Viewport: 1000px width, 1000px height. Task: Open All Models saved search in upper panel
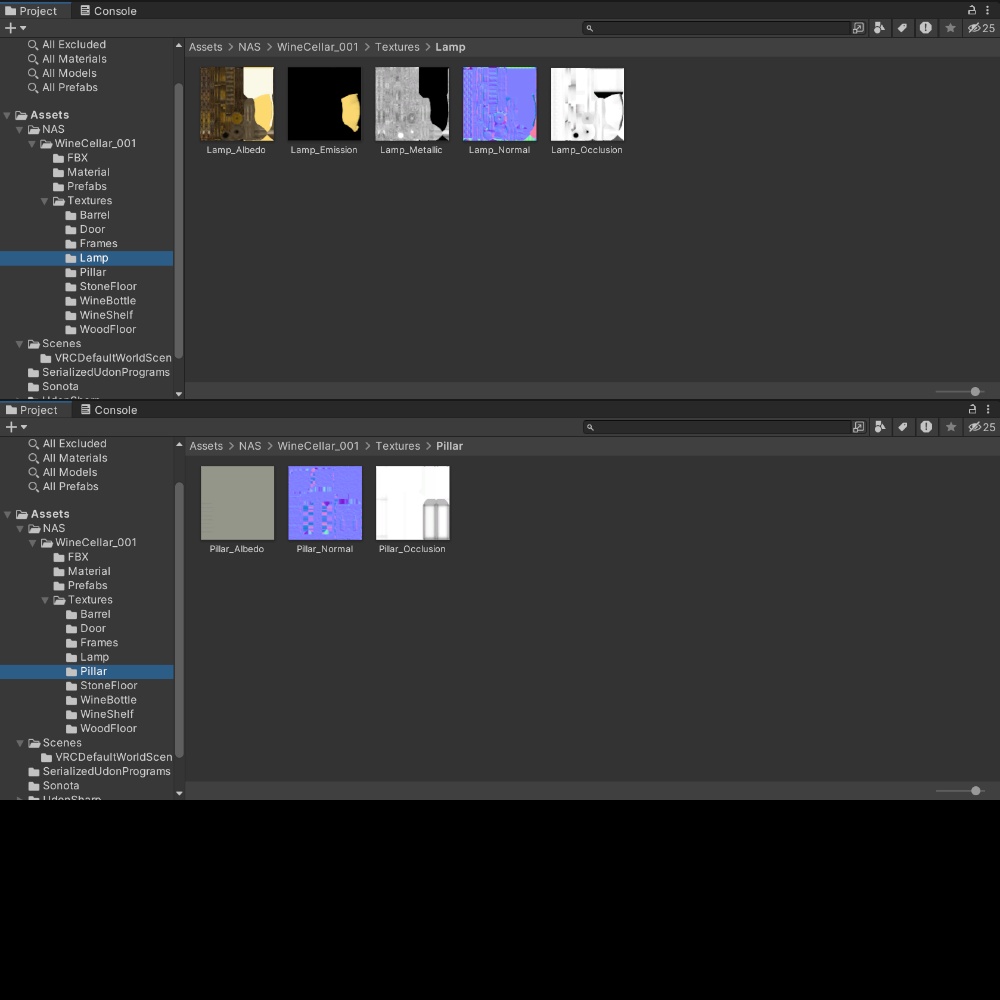tap(62, 73)
